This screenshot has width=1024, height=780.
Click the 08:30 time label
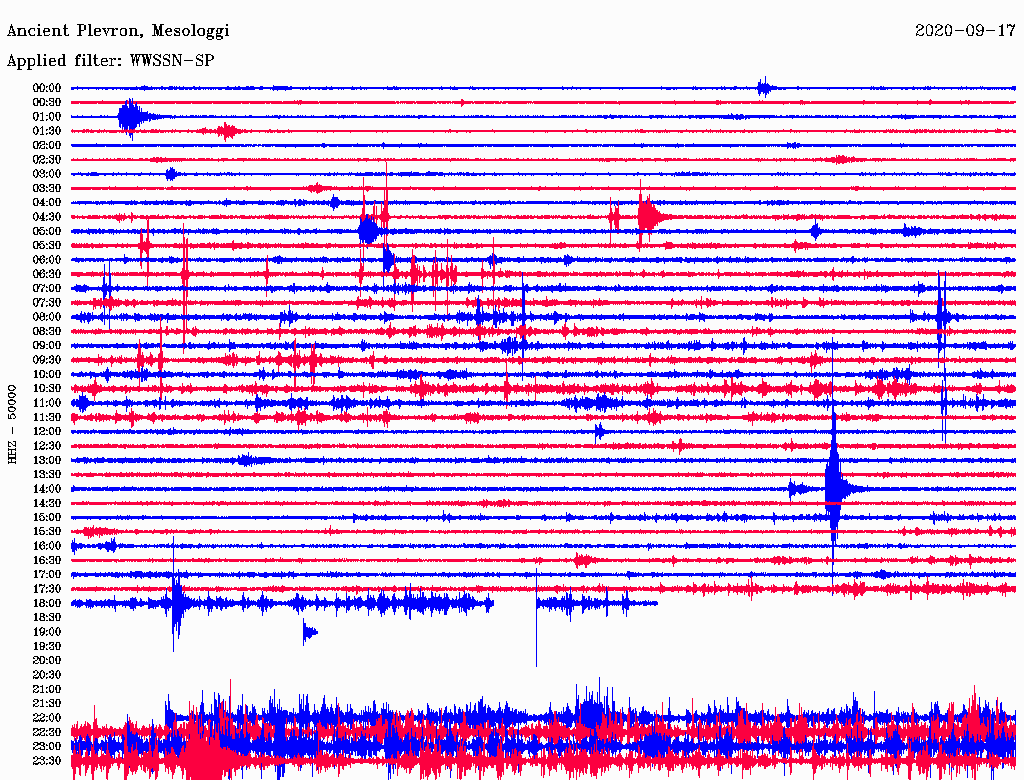47,332
